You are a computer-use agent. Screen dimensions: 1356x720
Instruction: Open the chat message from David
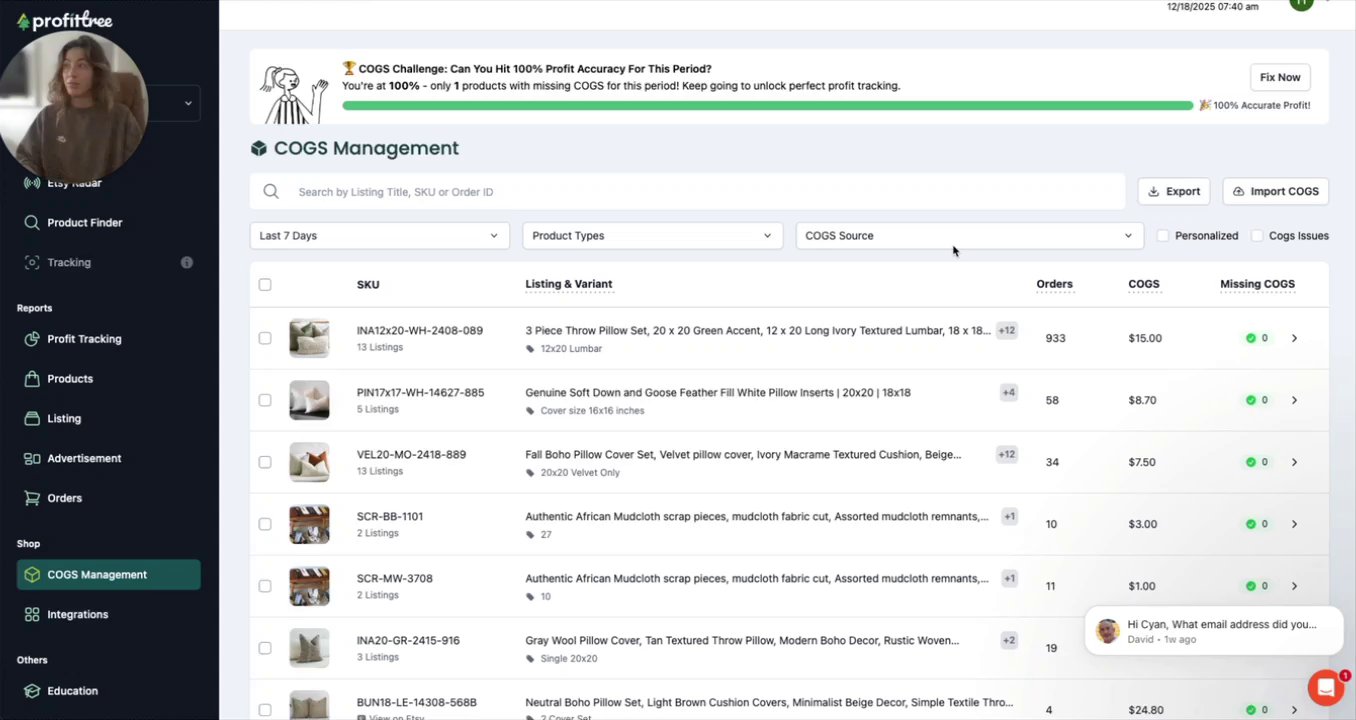pyautogui.click(x=1214, y=631)
